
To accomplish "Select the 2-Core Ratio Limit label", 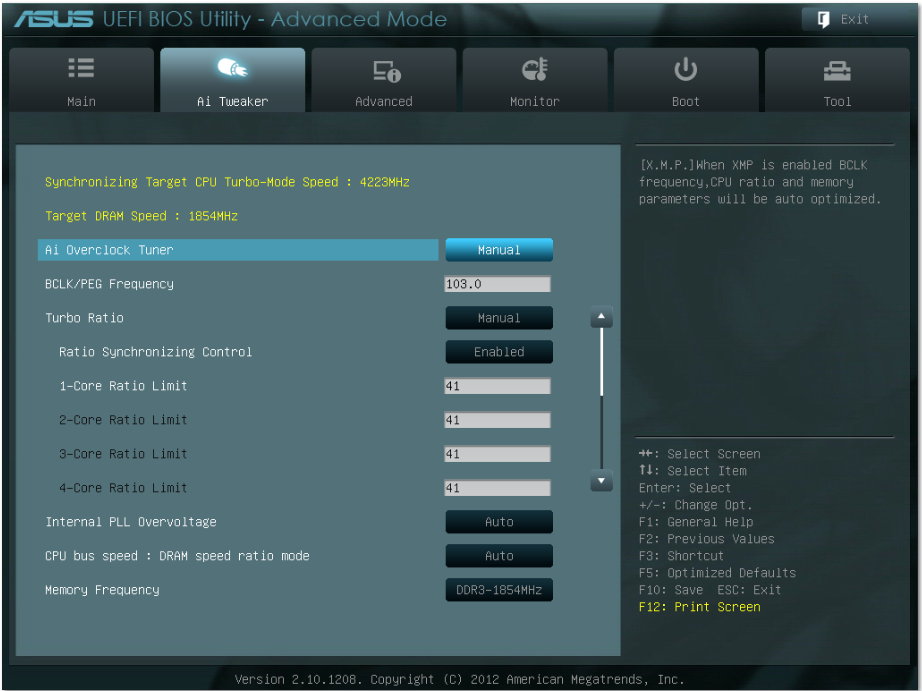I will 123,420.
